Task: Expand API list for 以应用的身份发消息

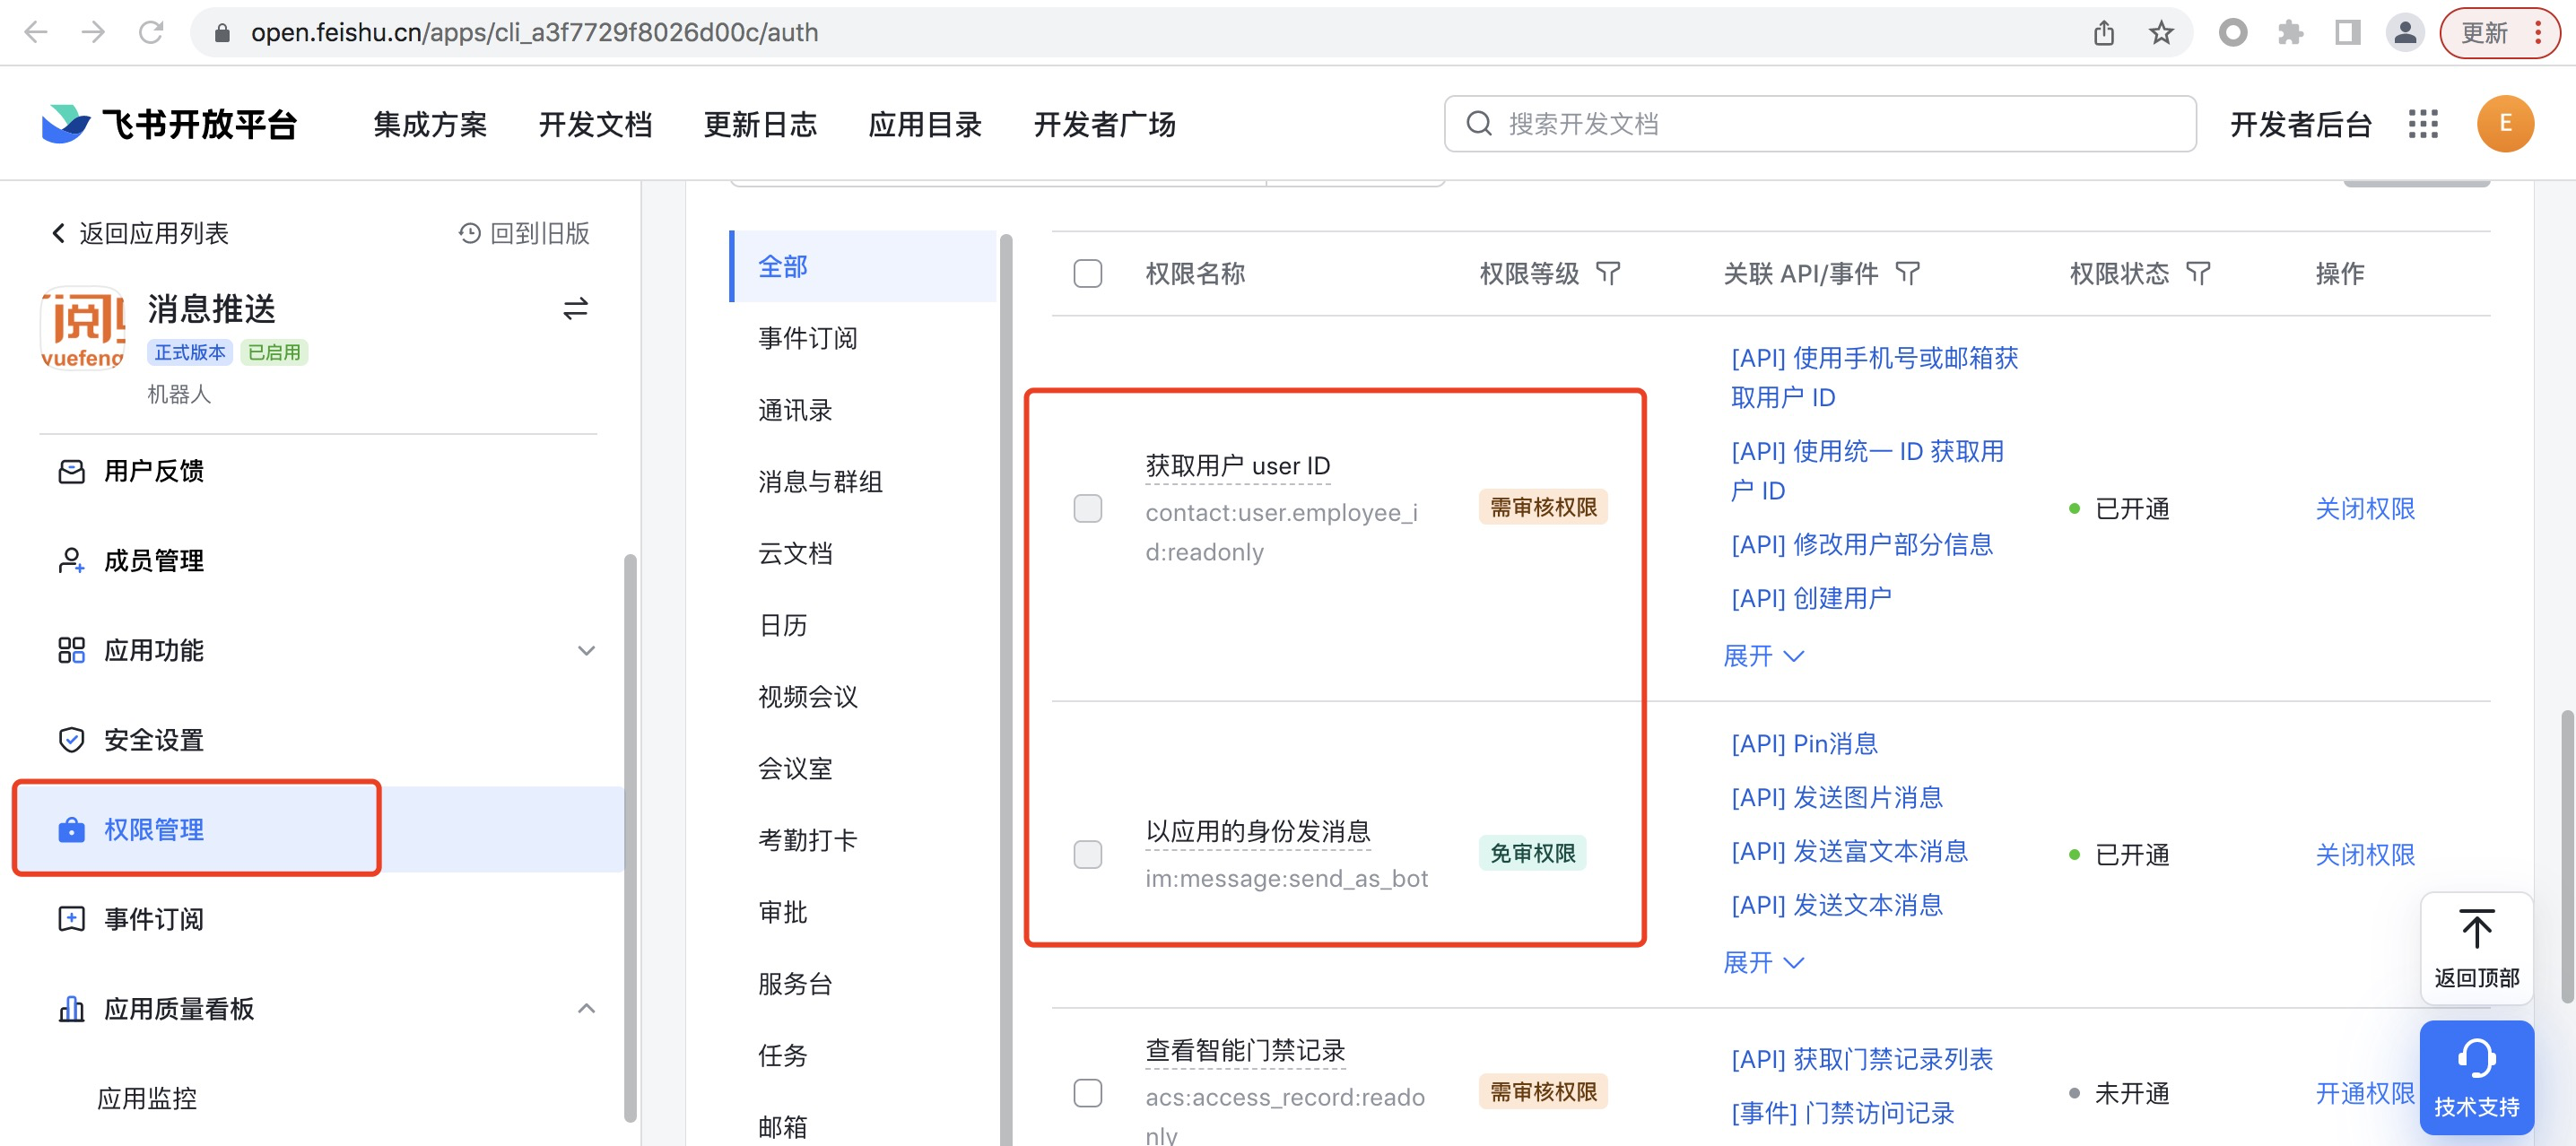Action: pos(1762,962)
